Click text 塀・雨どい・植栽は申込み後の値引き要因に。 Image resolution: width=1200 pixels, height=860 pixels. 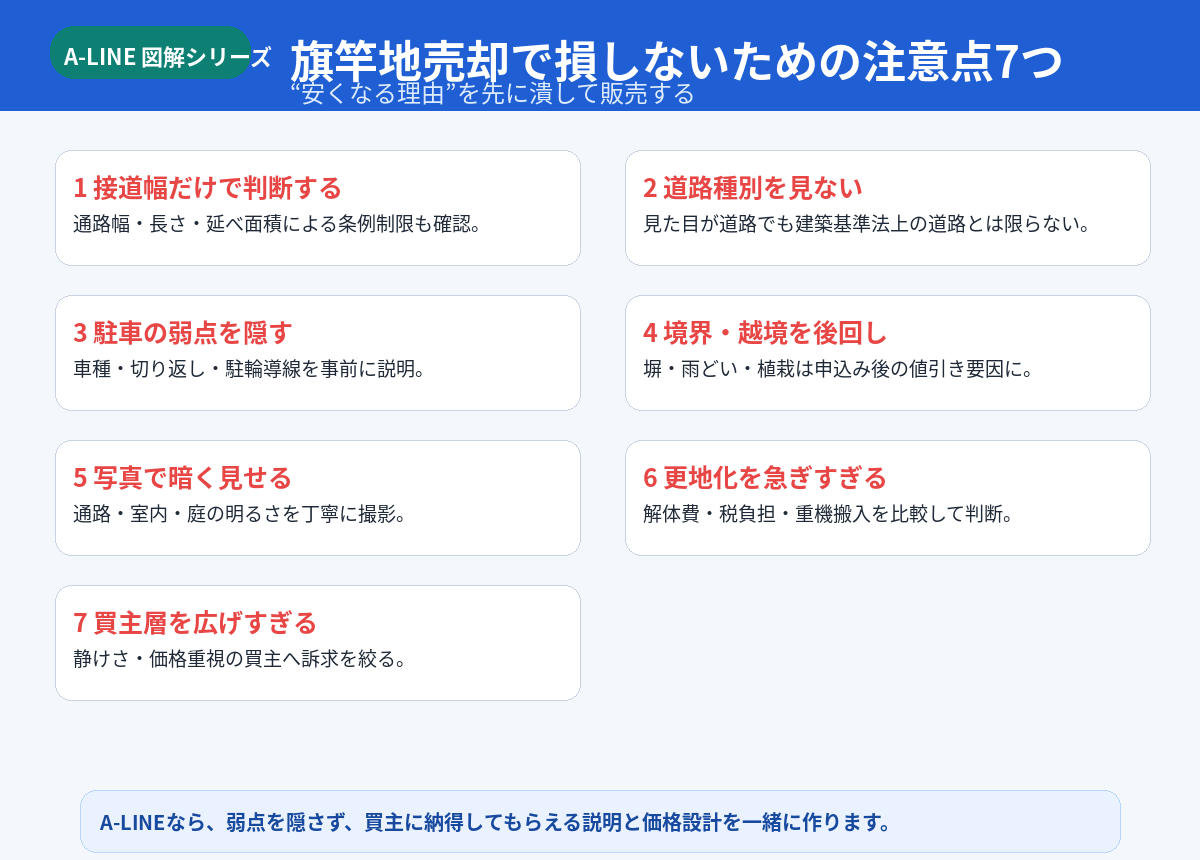pyautogui.click(x=839, y=368)
